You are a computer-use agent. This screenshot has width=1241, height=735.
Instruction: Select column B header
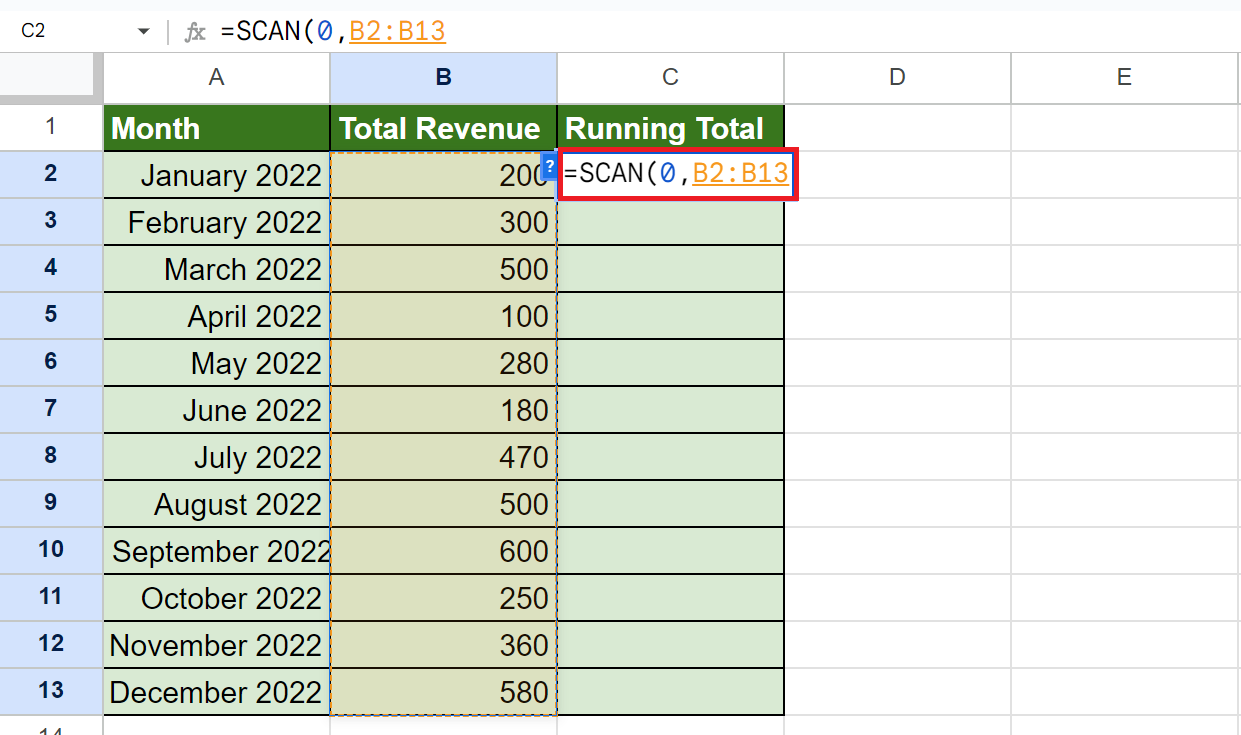coord(443,78)
